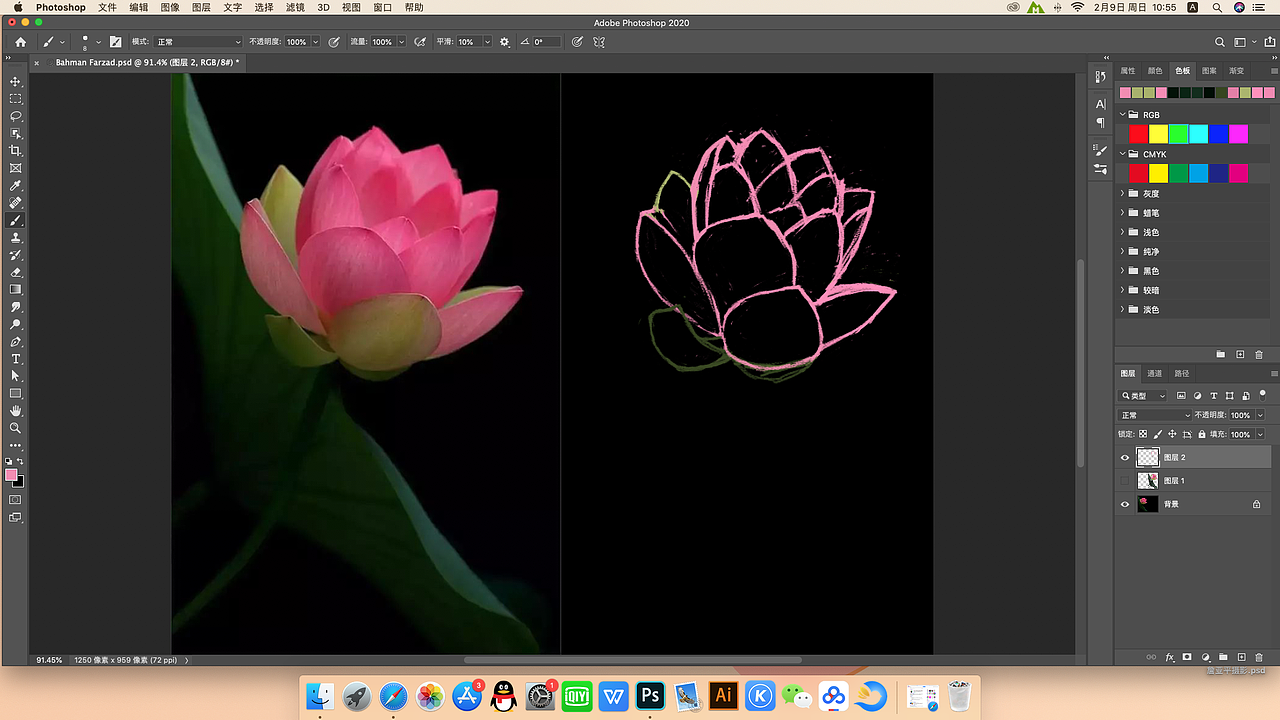The height and width of the screenshot is (720, 1280).
Task: Hide 图层 2 layer visibility
Action: [x=1125, y=457]
